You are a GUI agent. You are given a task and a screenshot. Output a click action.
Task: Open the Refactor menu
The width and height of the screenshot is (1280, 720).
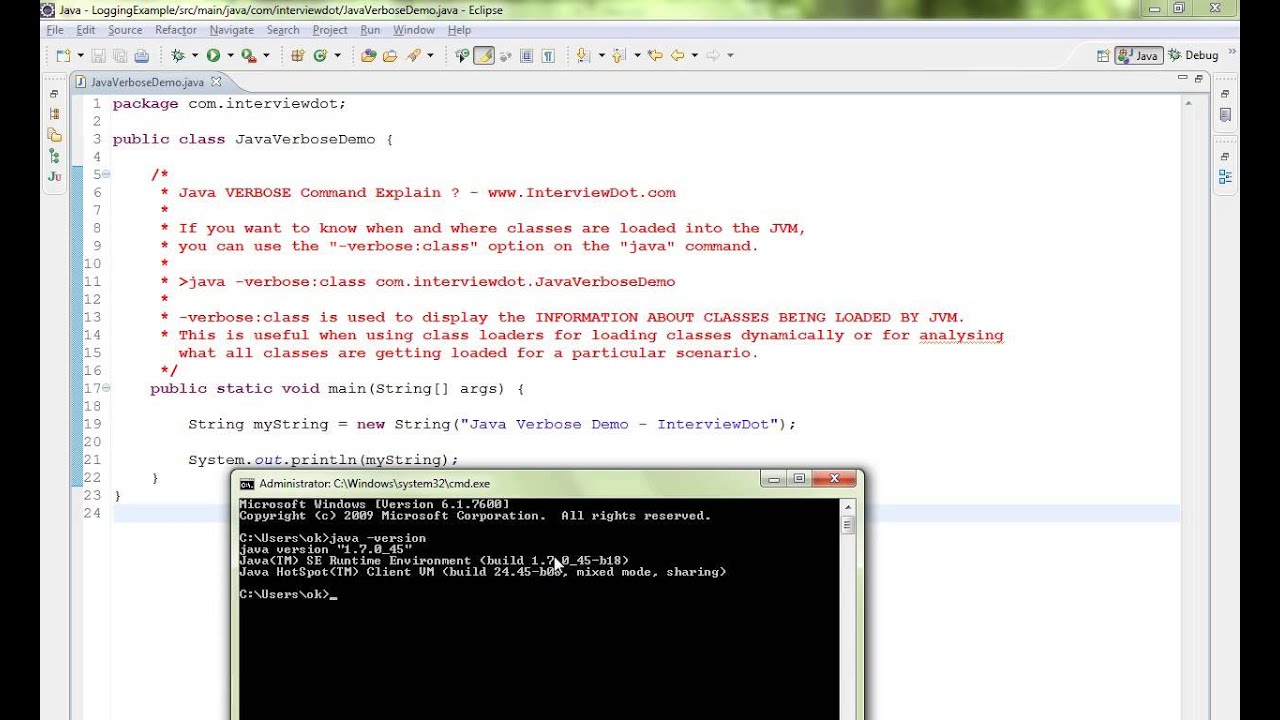[175, 30]
